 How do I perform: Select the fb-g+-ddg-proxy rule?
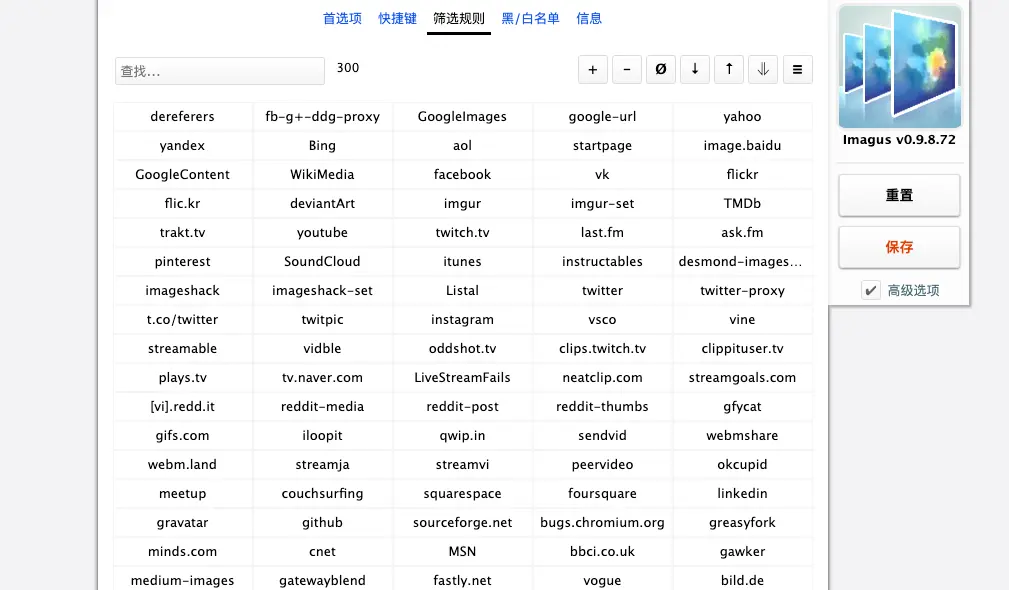(x=322, y=116)
